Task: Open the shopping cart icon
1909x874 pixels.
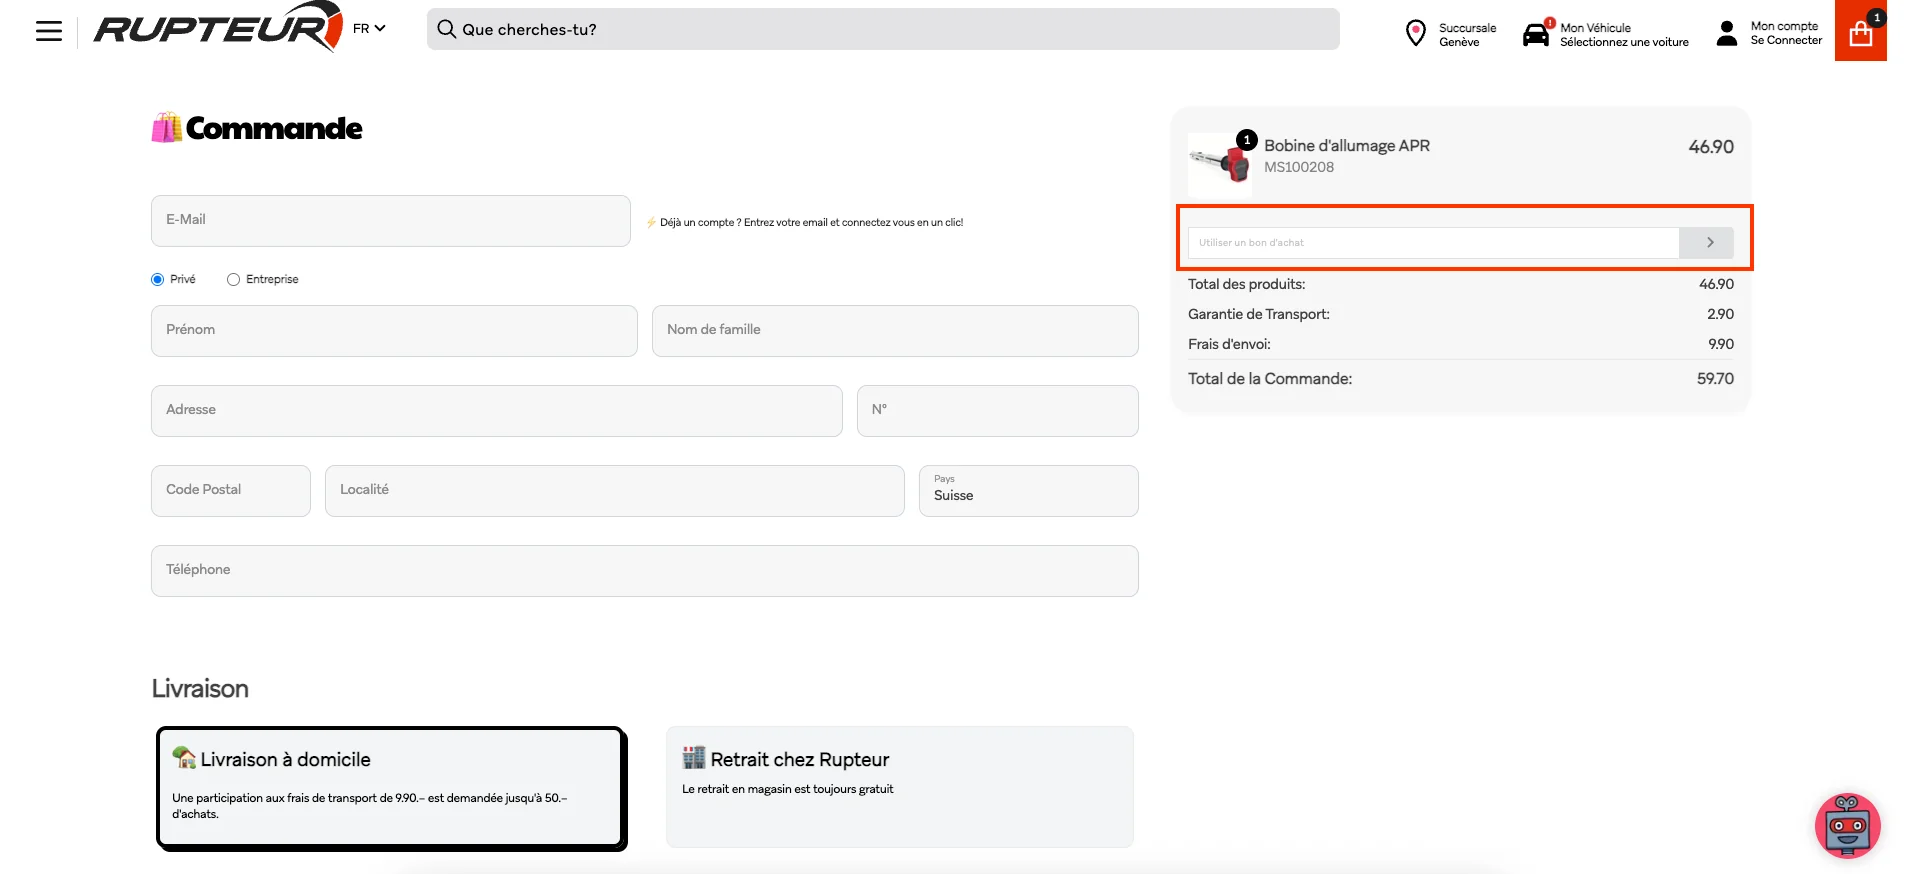Action: click(1861, 31)
